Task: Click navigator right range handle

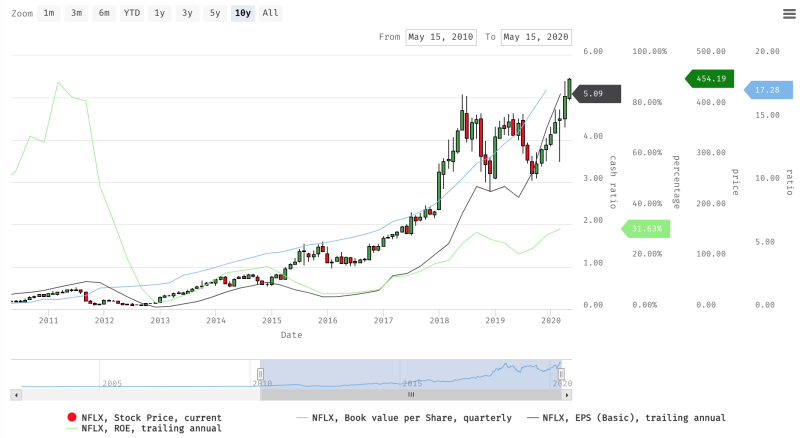Action: [561, 375]
